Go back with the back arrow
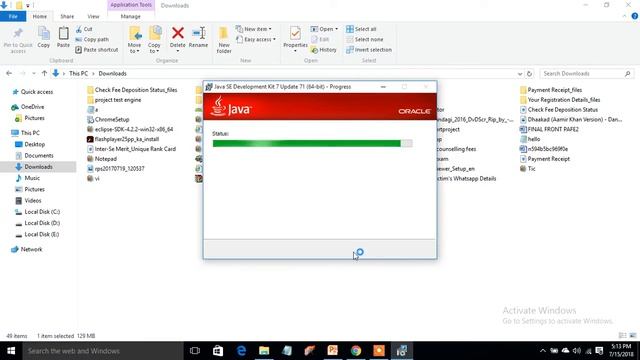This screenshot has width=640, height=360. [x=9, y=73]
